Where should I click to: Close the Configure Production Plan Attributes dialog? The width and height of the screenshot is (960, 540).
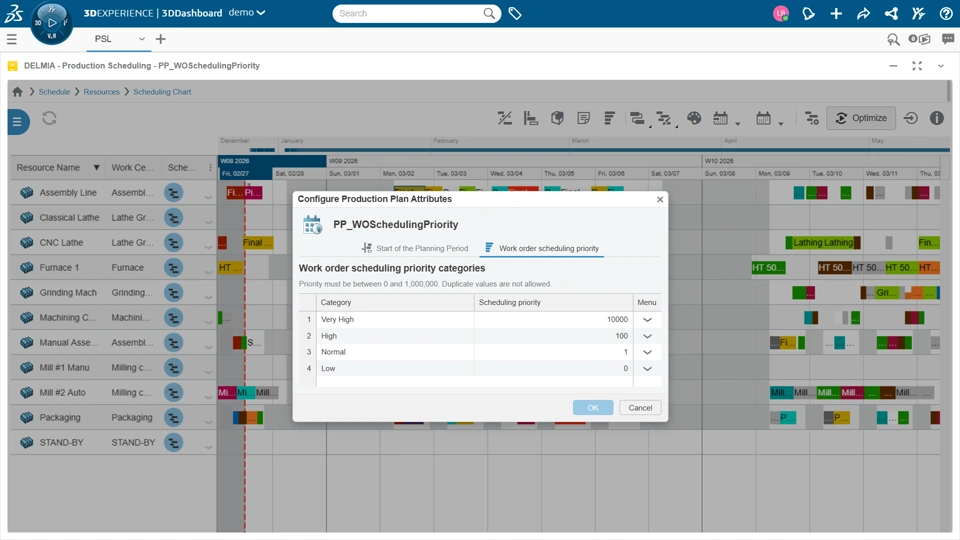point(659,200)
